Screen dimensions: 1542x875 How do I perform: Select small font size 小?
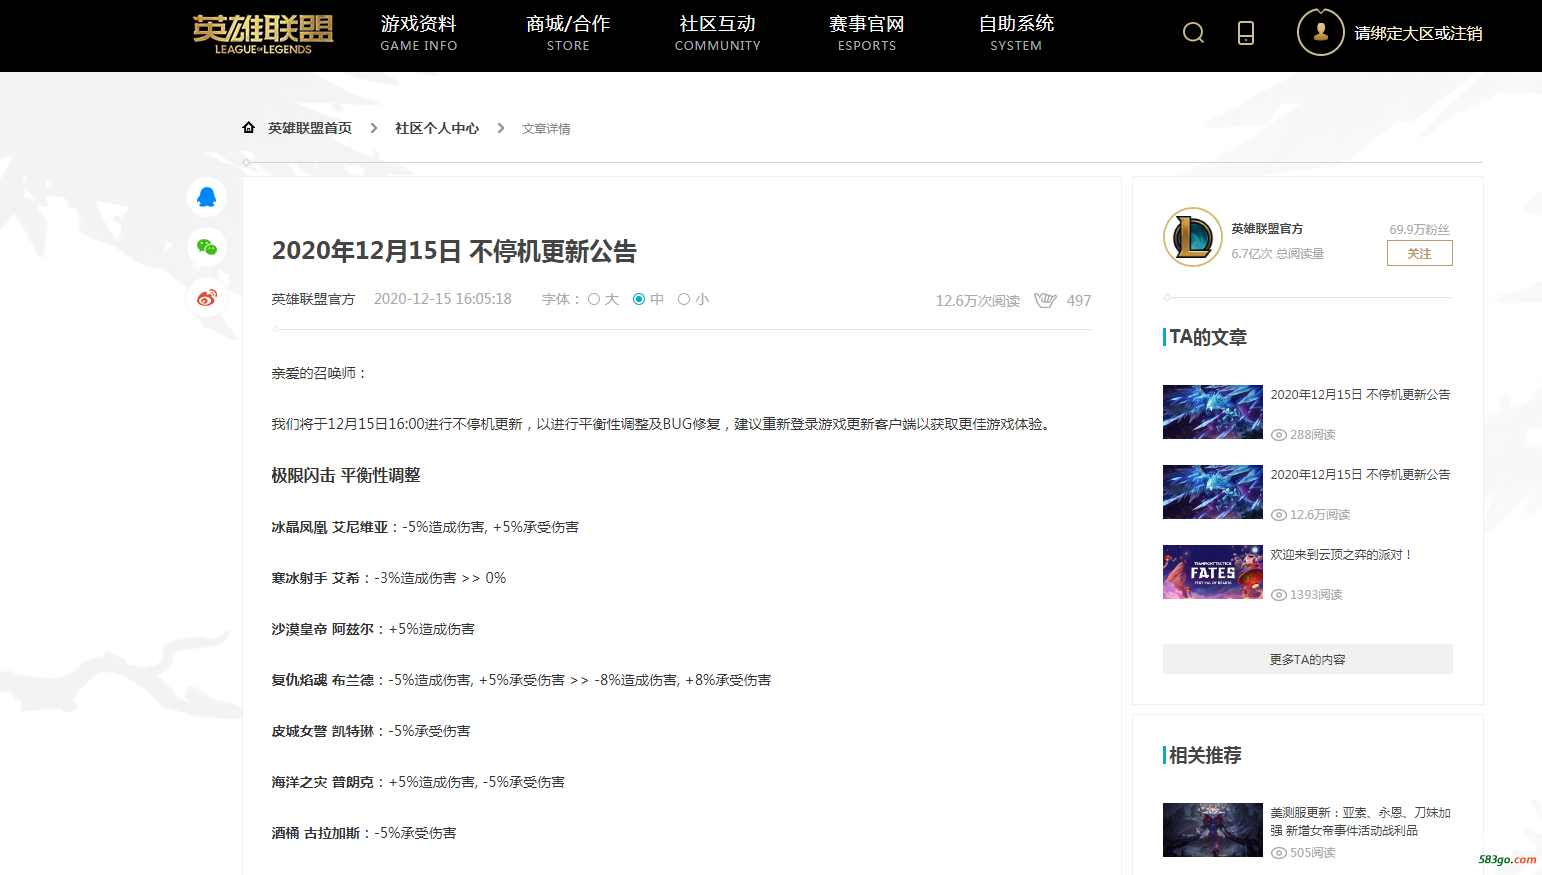(x=684, y=299)
